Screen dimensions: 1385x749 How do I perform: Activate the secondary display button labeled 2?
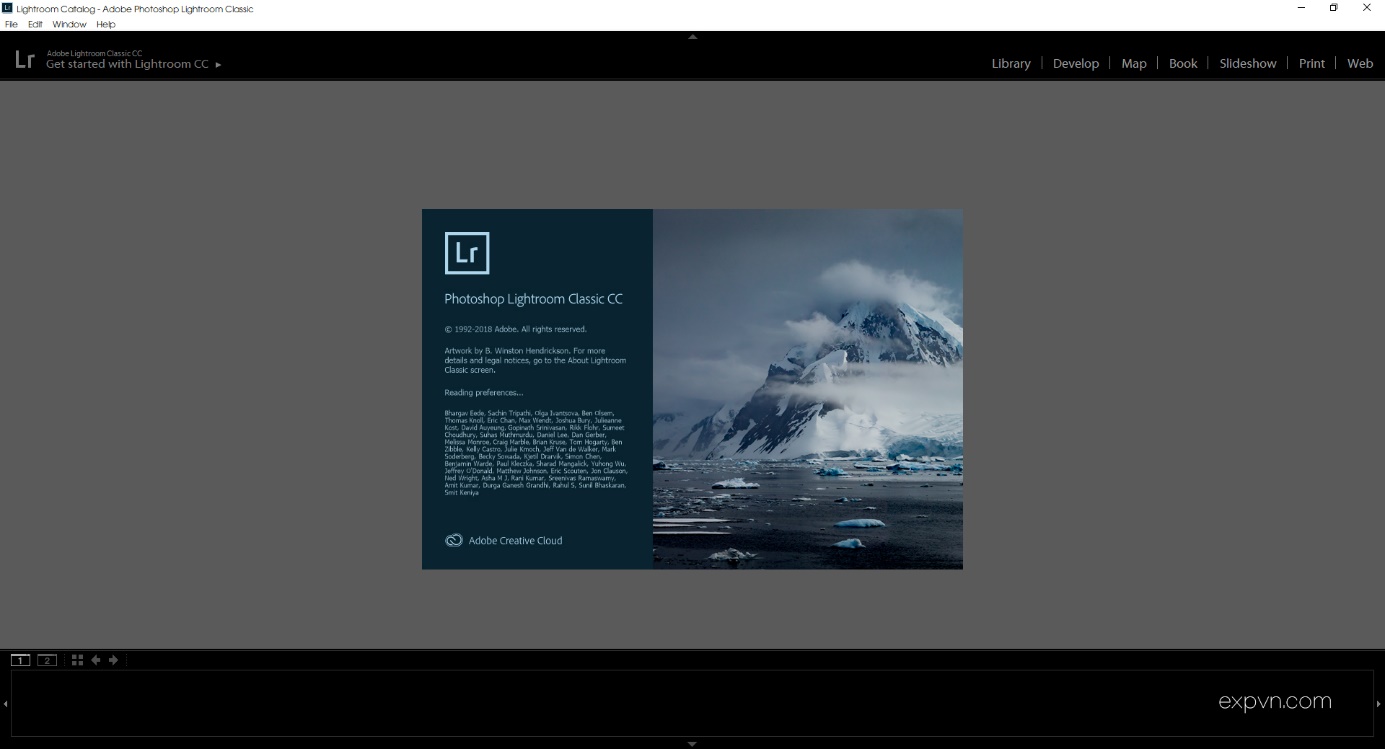45,660
